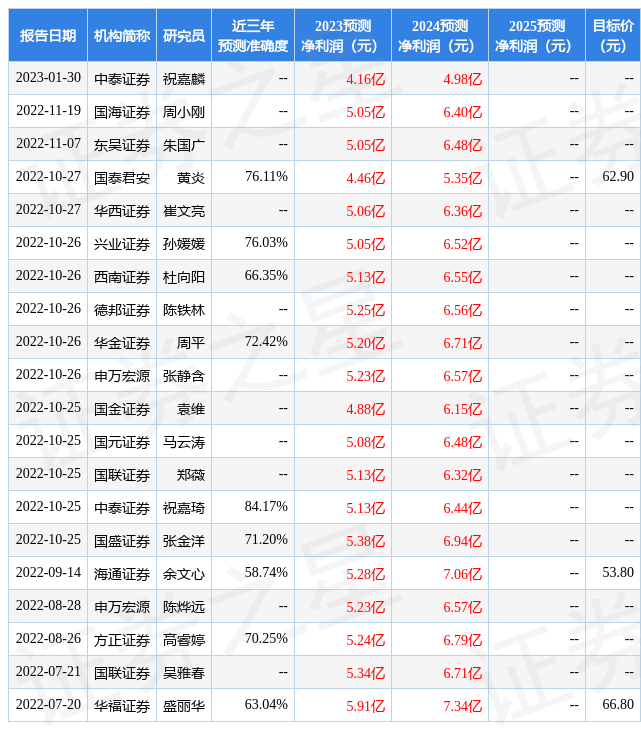Click the 2023预测净利润 header
641x730 pixels.
(343, 35)
